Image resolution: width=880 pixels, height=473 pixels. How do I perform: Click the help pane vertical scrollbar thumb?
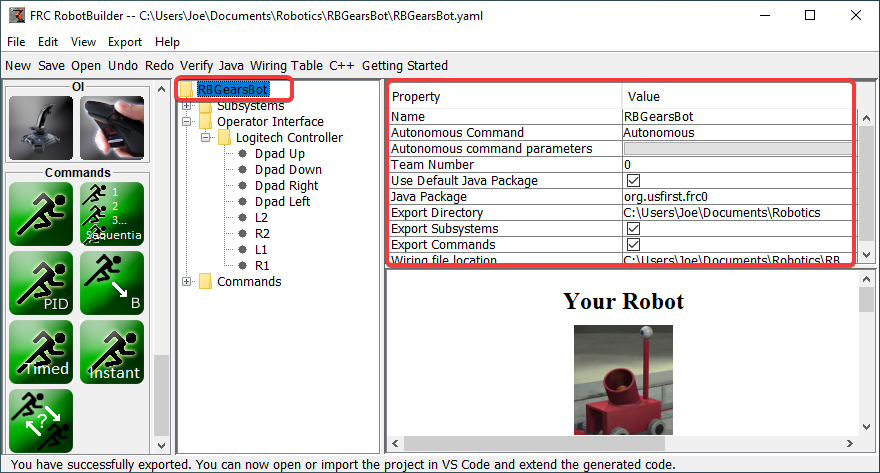tap(867, 300)
